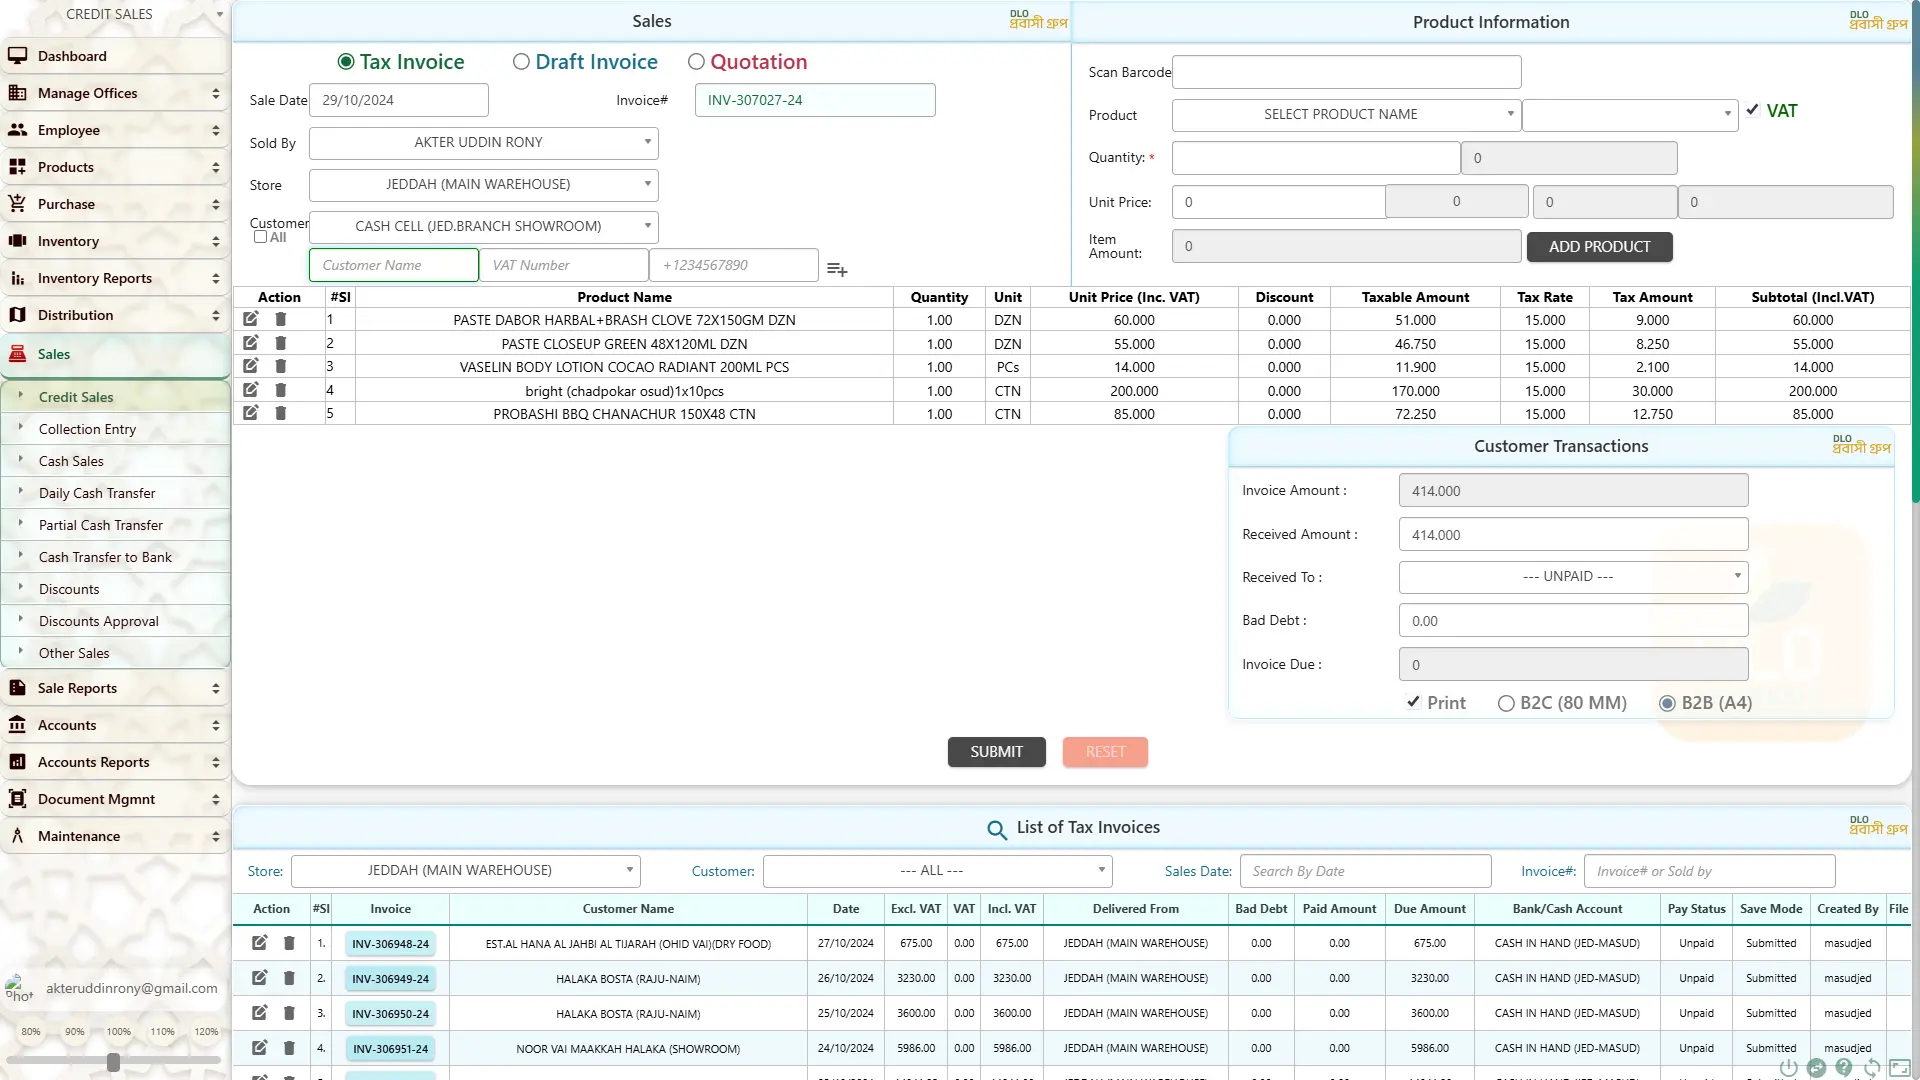
Task: Open the help question mark icon
Action: point(1844,1068)
